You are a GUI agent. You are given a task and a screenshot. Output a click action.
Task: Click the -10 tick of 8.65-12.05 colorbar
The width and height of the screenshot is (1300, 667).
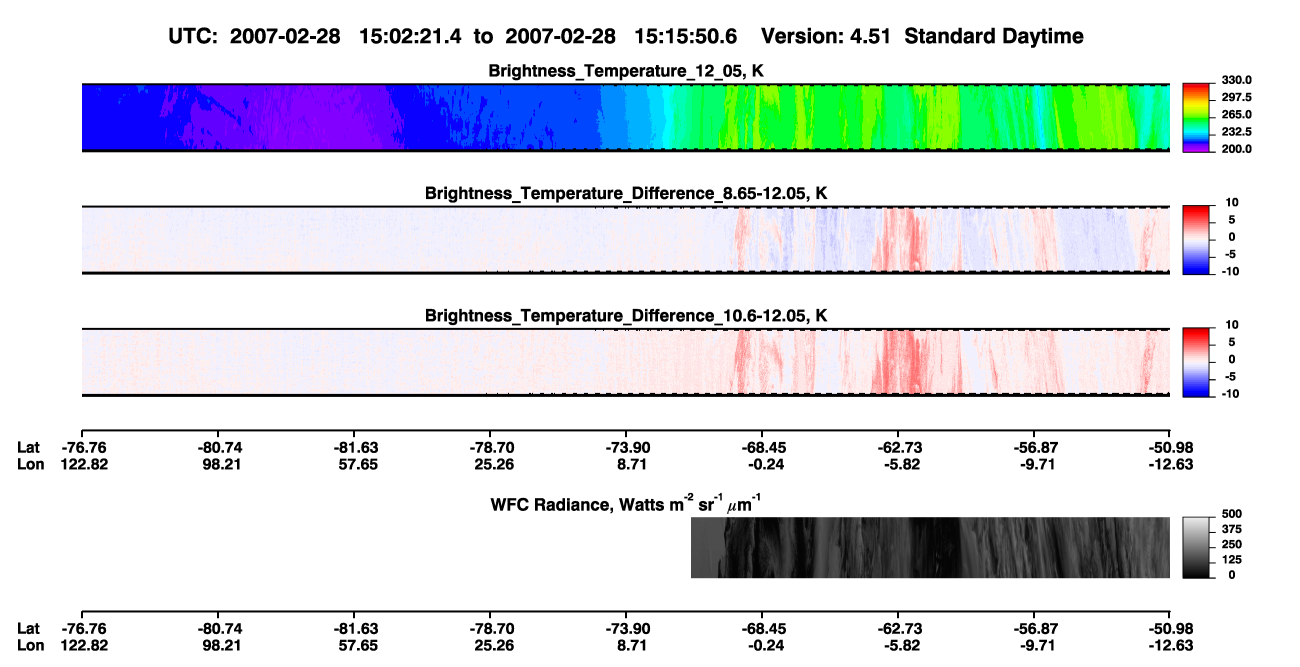point(1229,272)
